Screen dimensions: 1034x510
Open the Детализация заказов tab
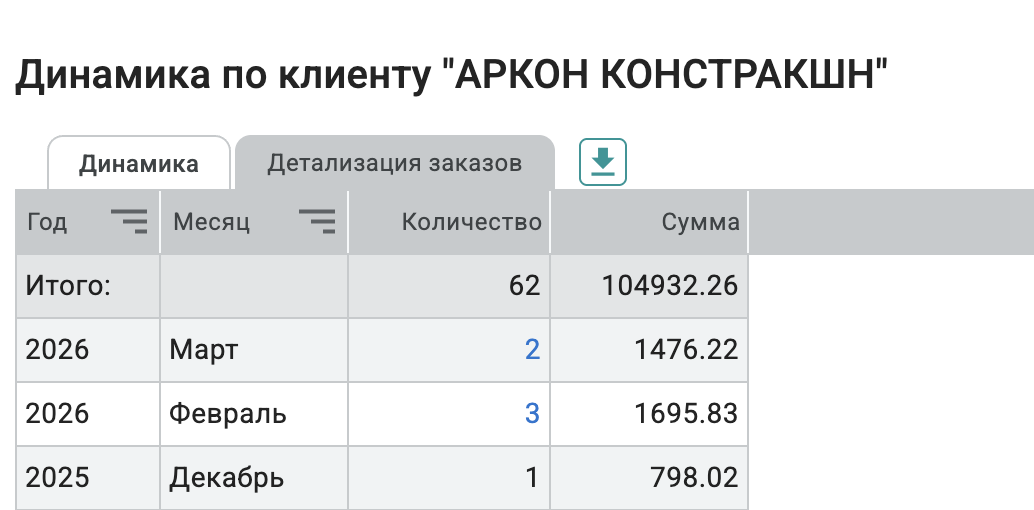point(394,164)
